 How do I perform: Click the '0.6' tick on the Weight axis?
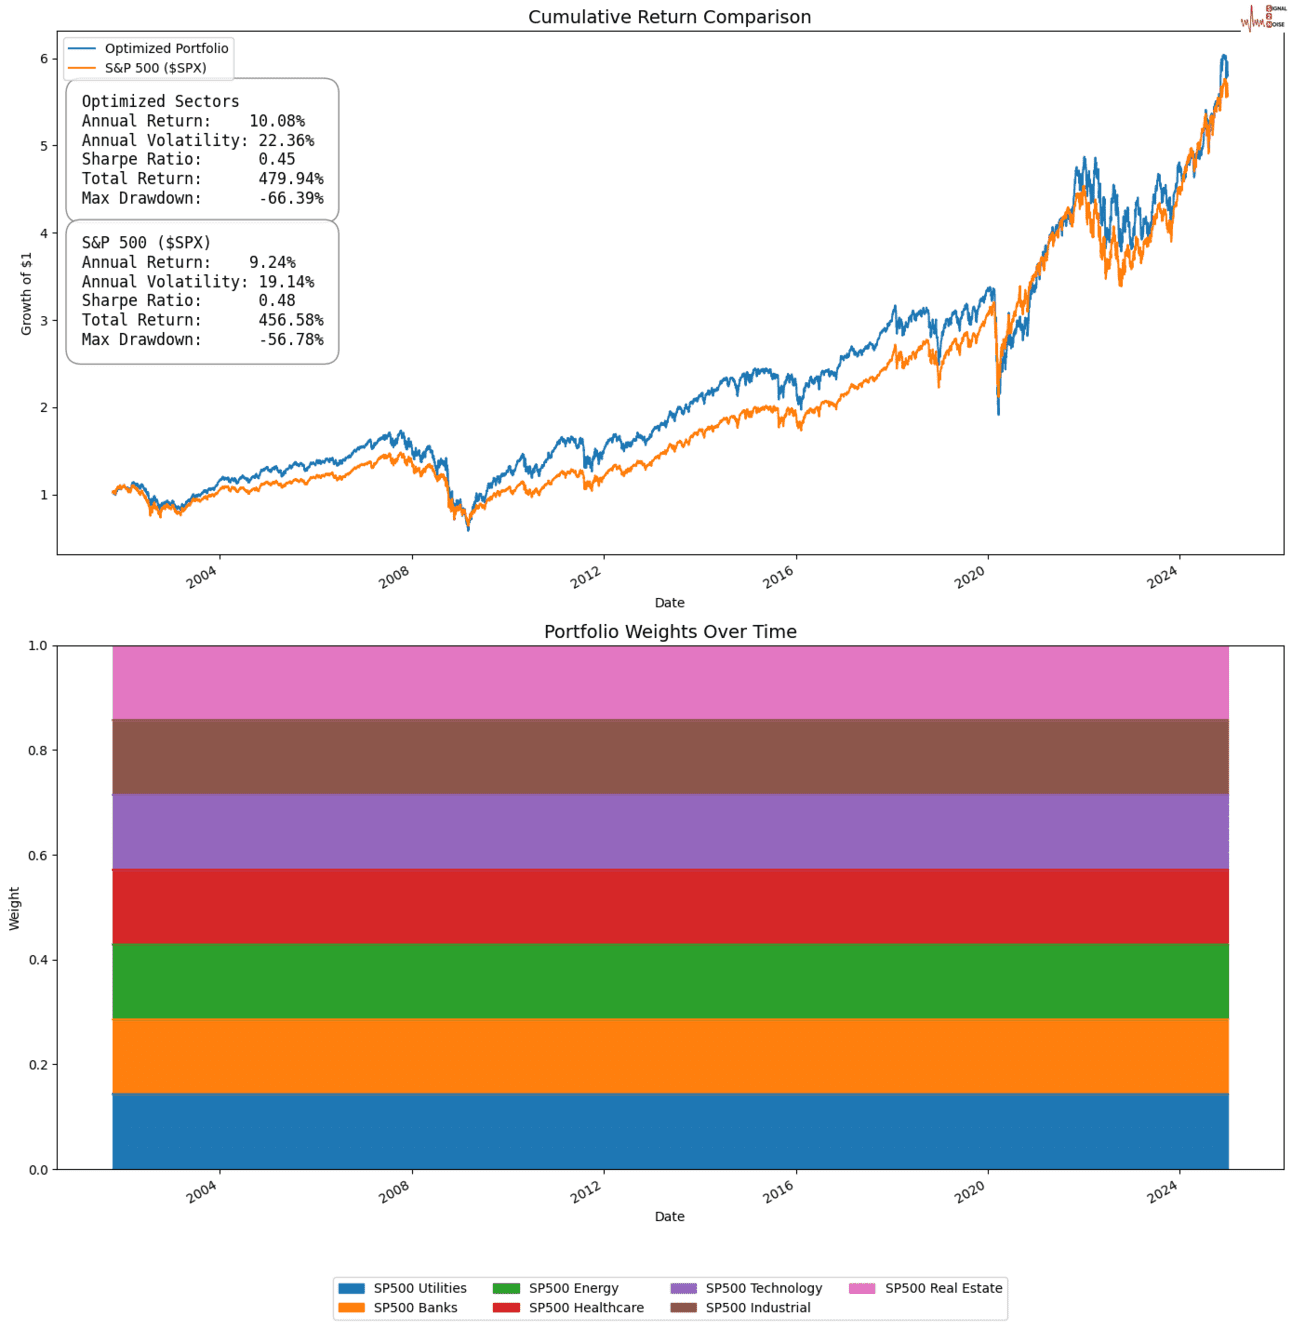pyautogui.click(x=38, y=856)
